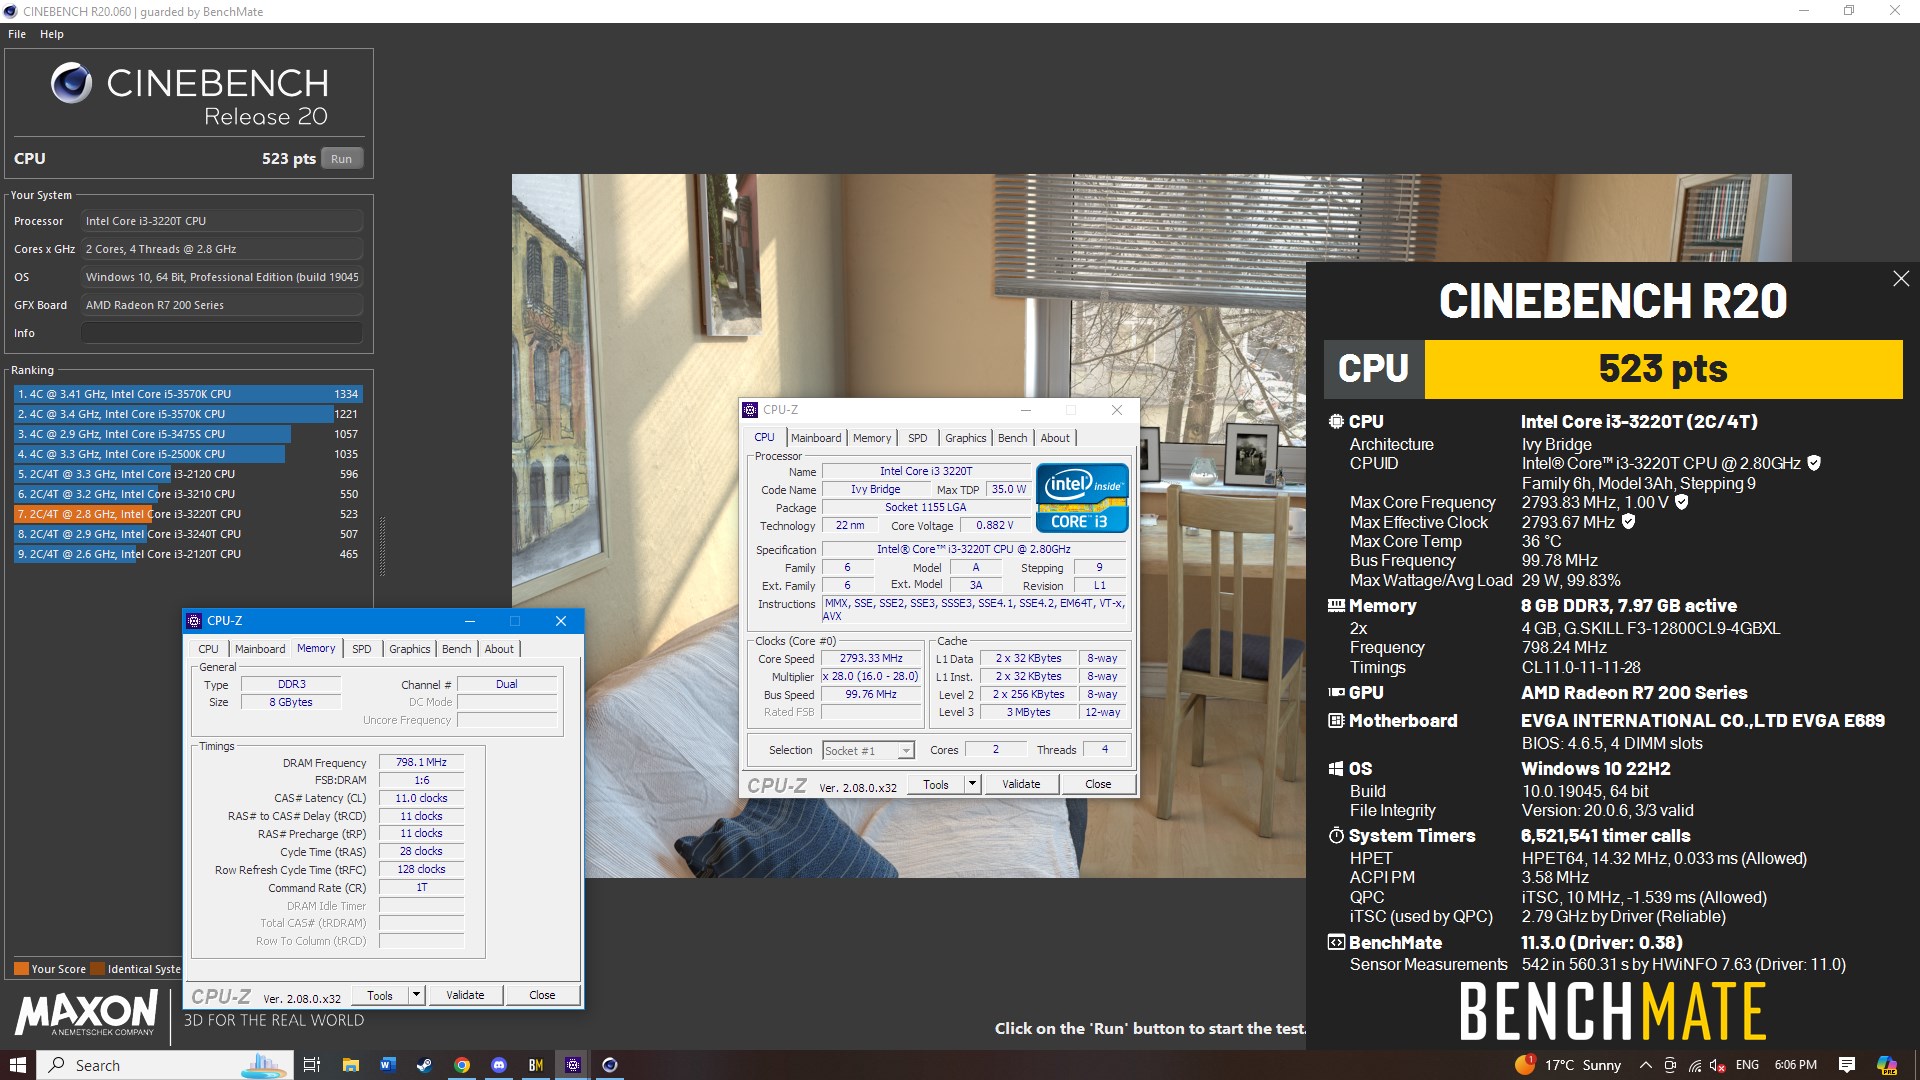The width and height of the screenshot is (1920, 1080).
Task: Open the Copilot icon in taskbar
Action: (1887, 1065)
